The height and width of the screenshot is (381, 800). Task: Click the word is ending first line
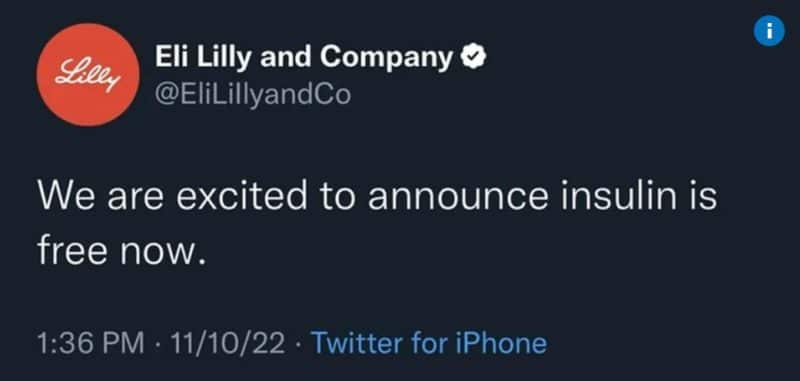click(x=702, y=196)
